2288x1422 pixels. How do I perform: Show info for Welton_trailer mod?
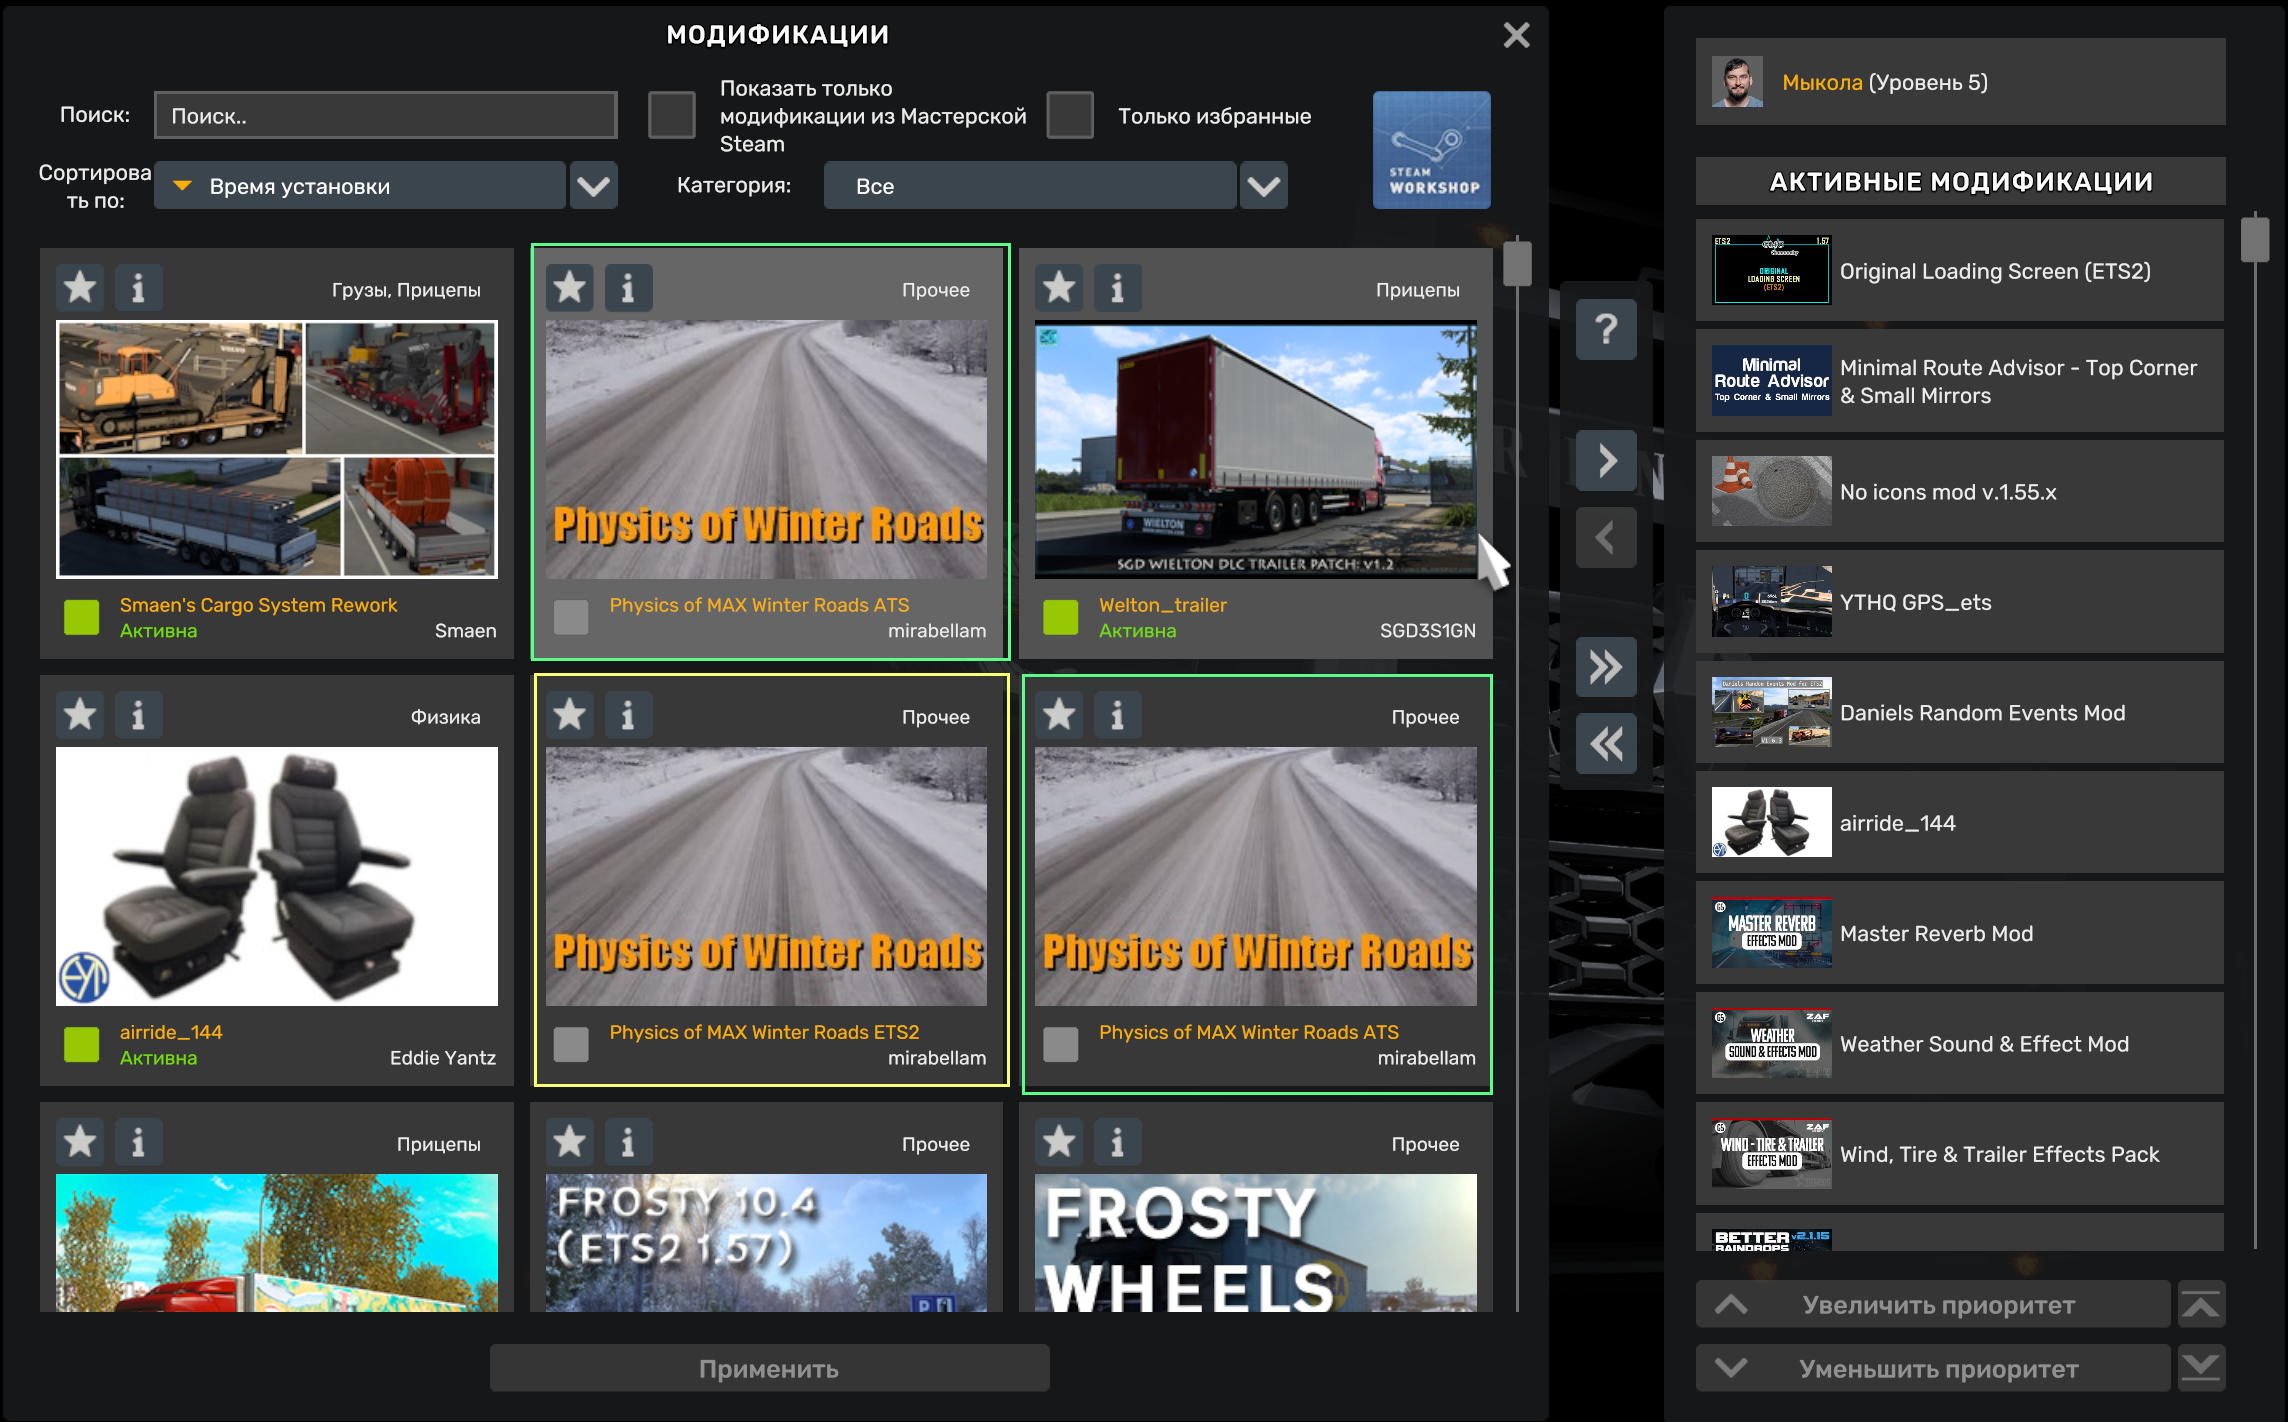point(1117,288)
